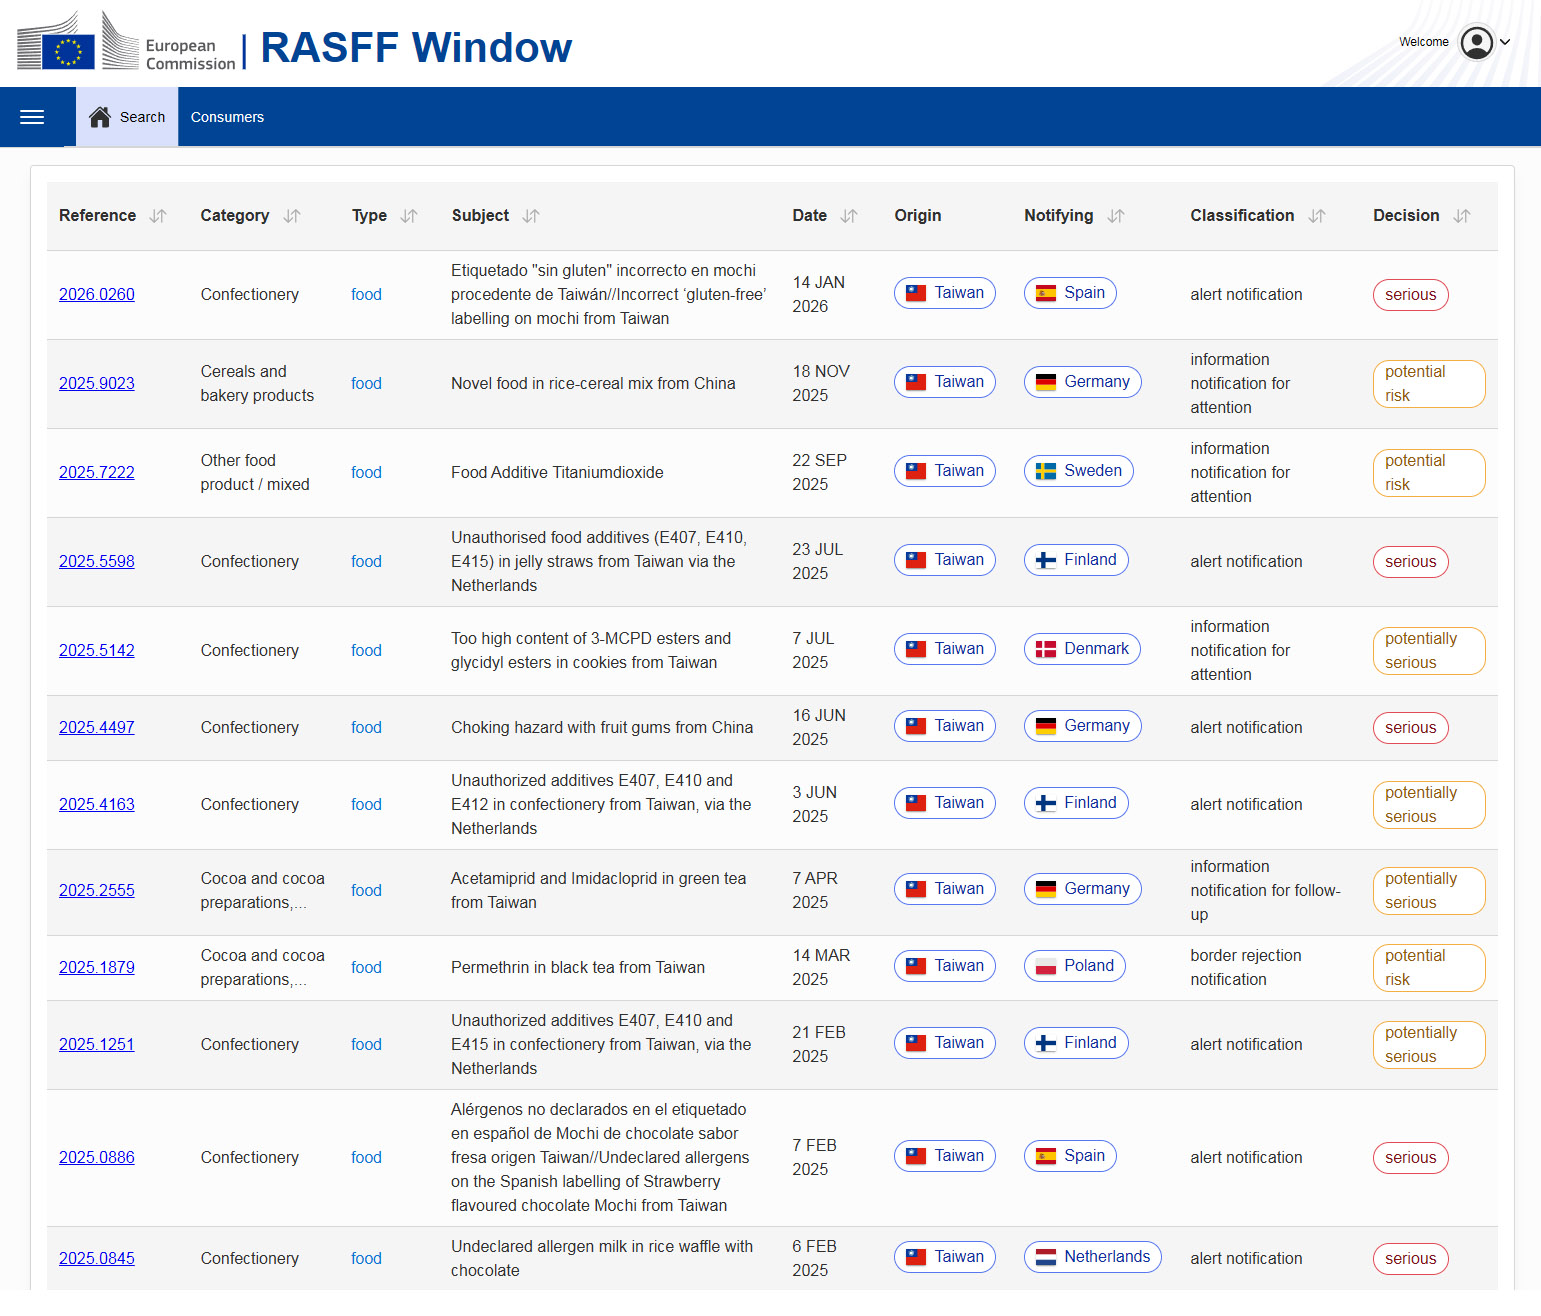Click the food type link for 2025.7222
The width and height of the screenshot is (1541, 1316).
(x=366, y=473)
